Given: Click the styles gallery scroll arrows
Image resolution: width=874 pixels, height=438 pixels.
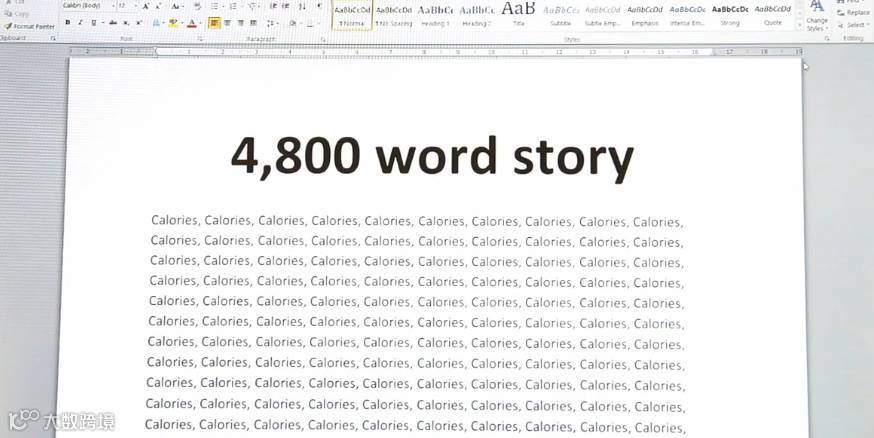Looking at the screenshot, I should click(x=799, y=16).
